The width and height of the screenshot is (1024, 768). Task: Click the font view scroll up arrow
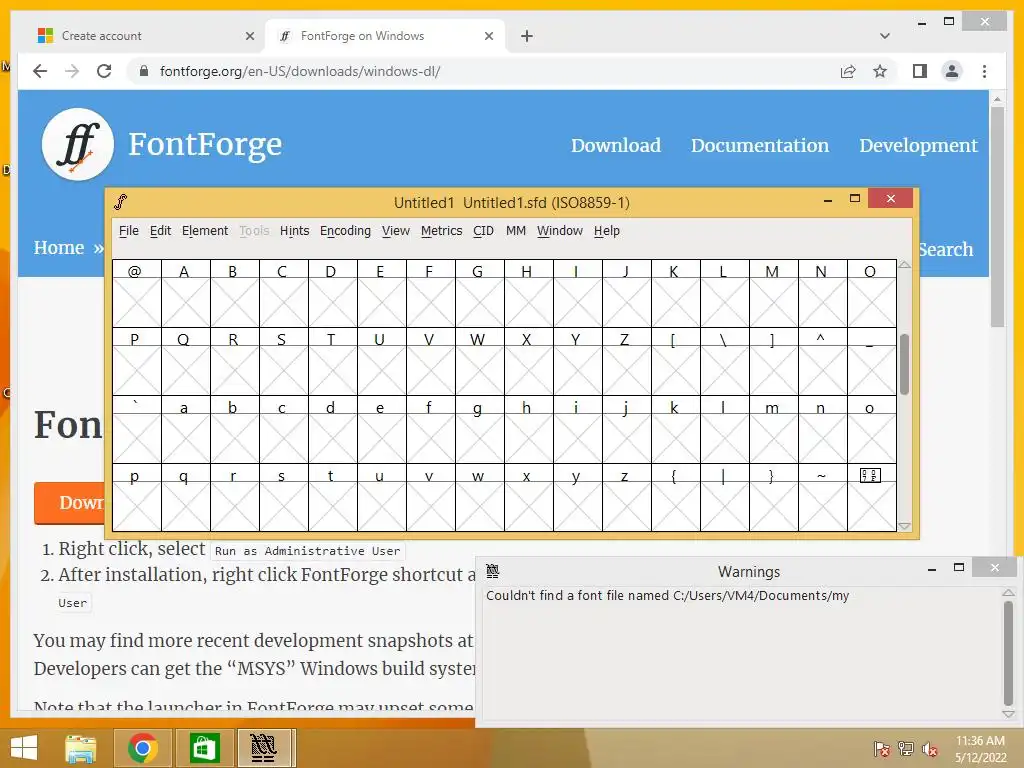tap(904, 264)
